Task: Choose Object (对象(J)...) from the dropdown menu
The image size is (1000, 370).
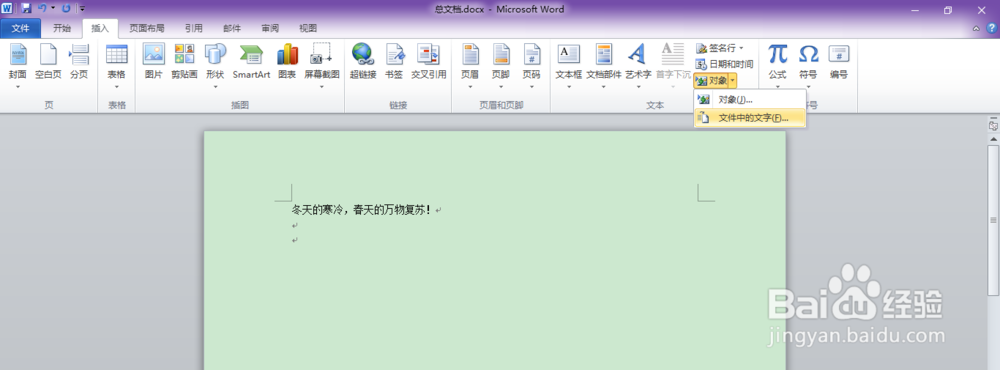Action: click(x=749, y=100)
